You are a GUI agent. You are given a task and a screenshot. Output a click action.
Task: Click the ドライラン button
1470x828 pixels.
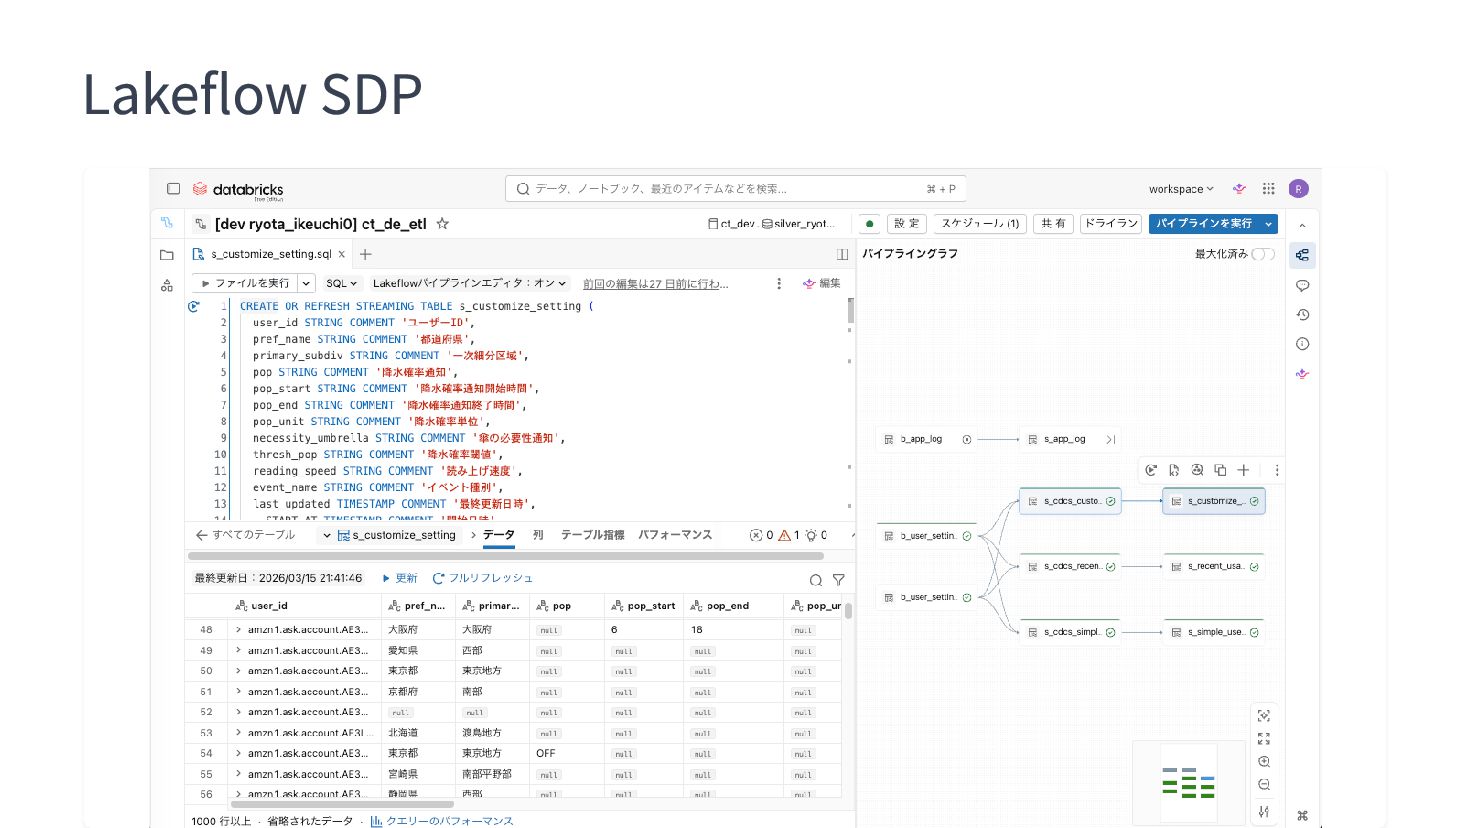(1111, 224)
